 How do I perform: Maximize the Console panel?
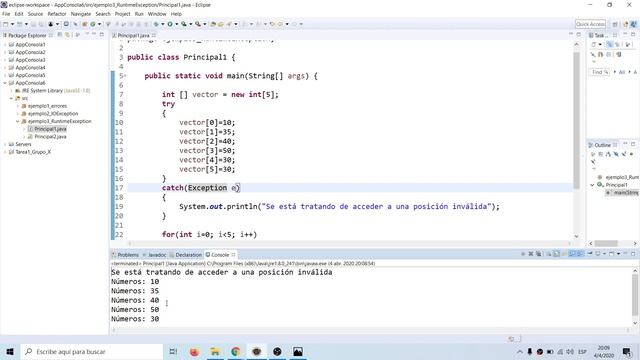click(x=633, y=254)
